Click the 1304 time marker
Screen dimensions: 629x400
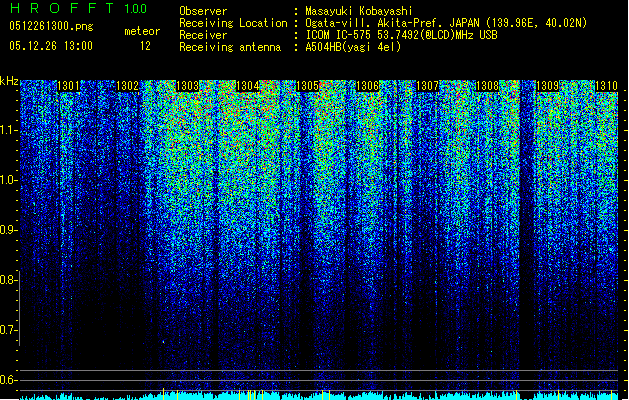pyautogui.click(x=248, y=86)
